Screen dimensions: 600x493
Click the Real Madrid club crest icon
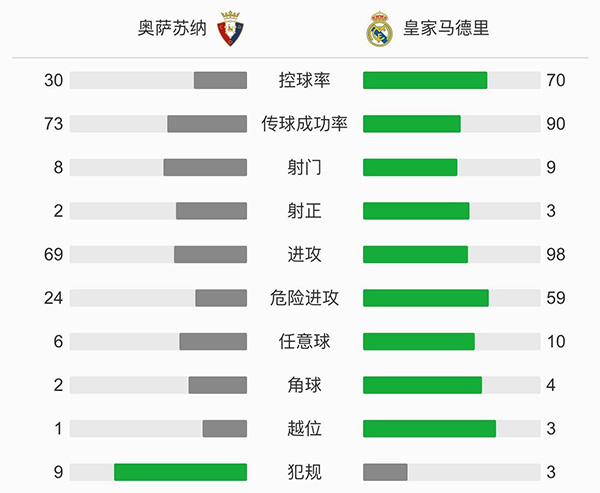coord(377,29)
